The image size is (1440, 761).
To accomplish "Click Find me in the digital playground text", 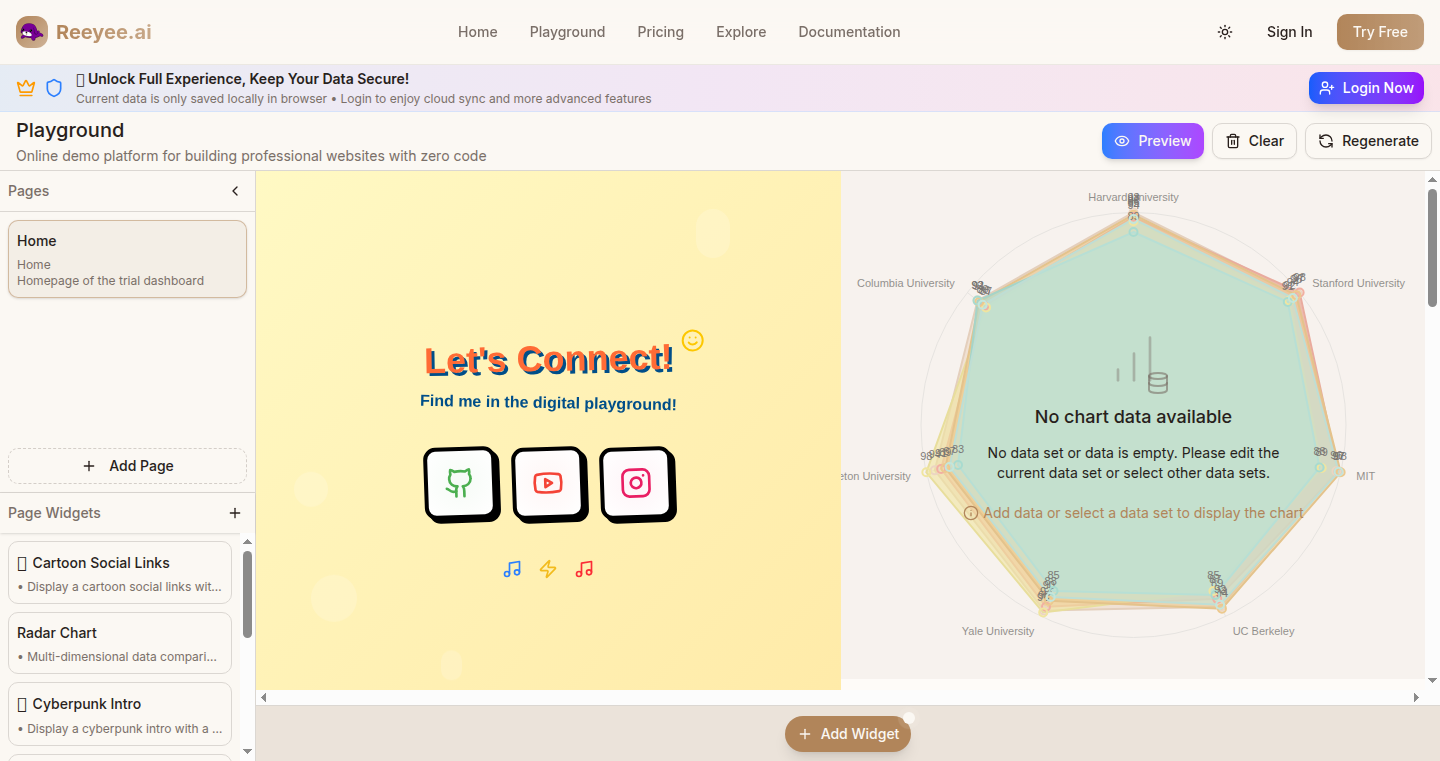I will coord(548,403).
